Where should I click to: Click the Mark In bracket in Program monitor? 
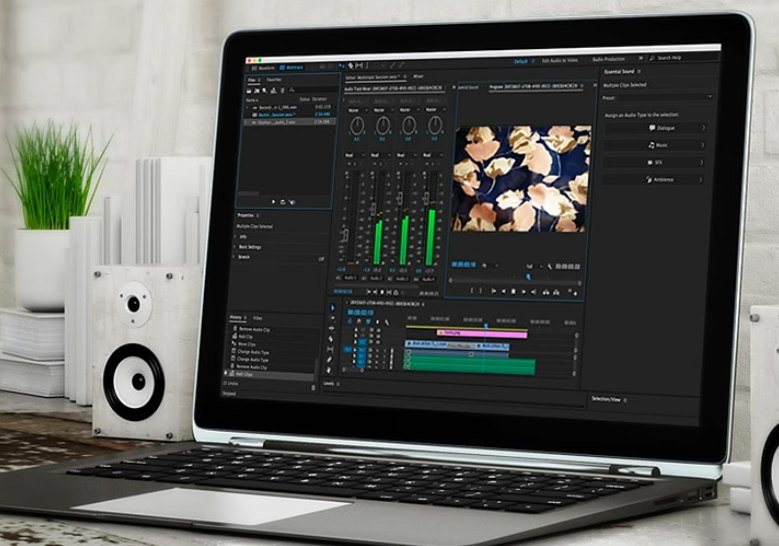pos(471,291)
